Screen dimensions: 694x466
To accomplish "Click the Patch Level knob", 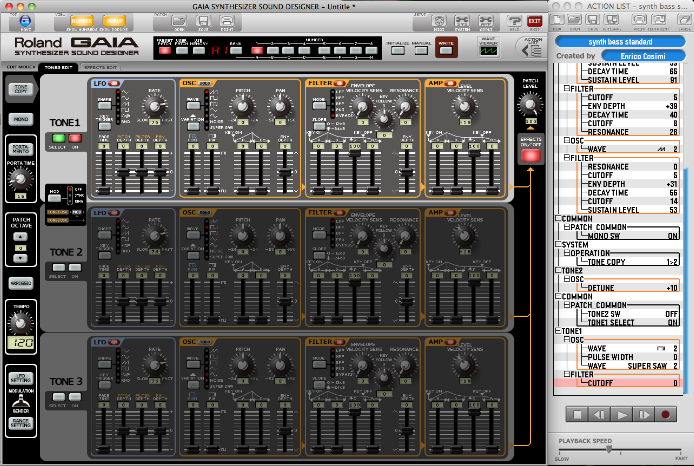I will pyautogui.click(x=530, y=104).
